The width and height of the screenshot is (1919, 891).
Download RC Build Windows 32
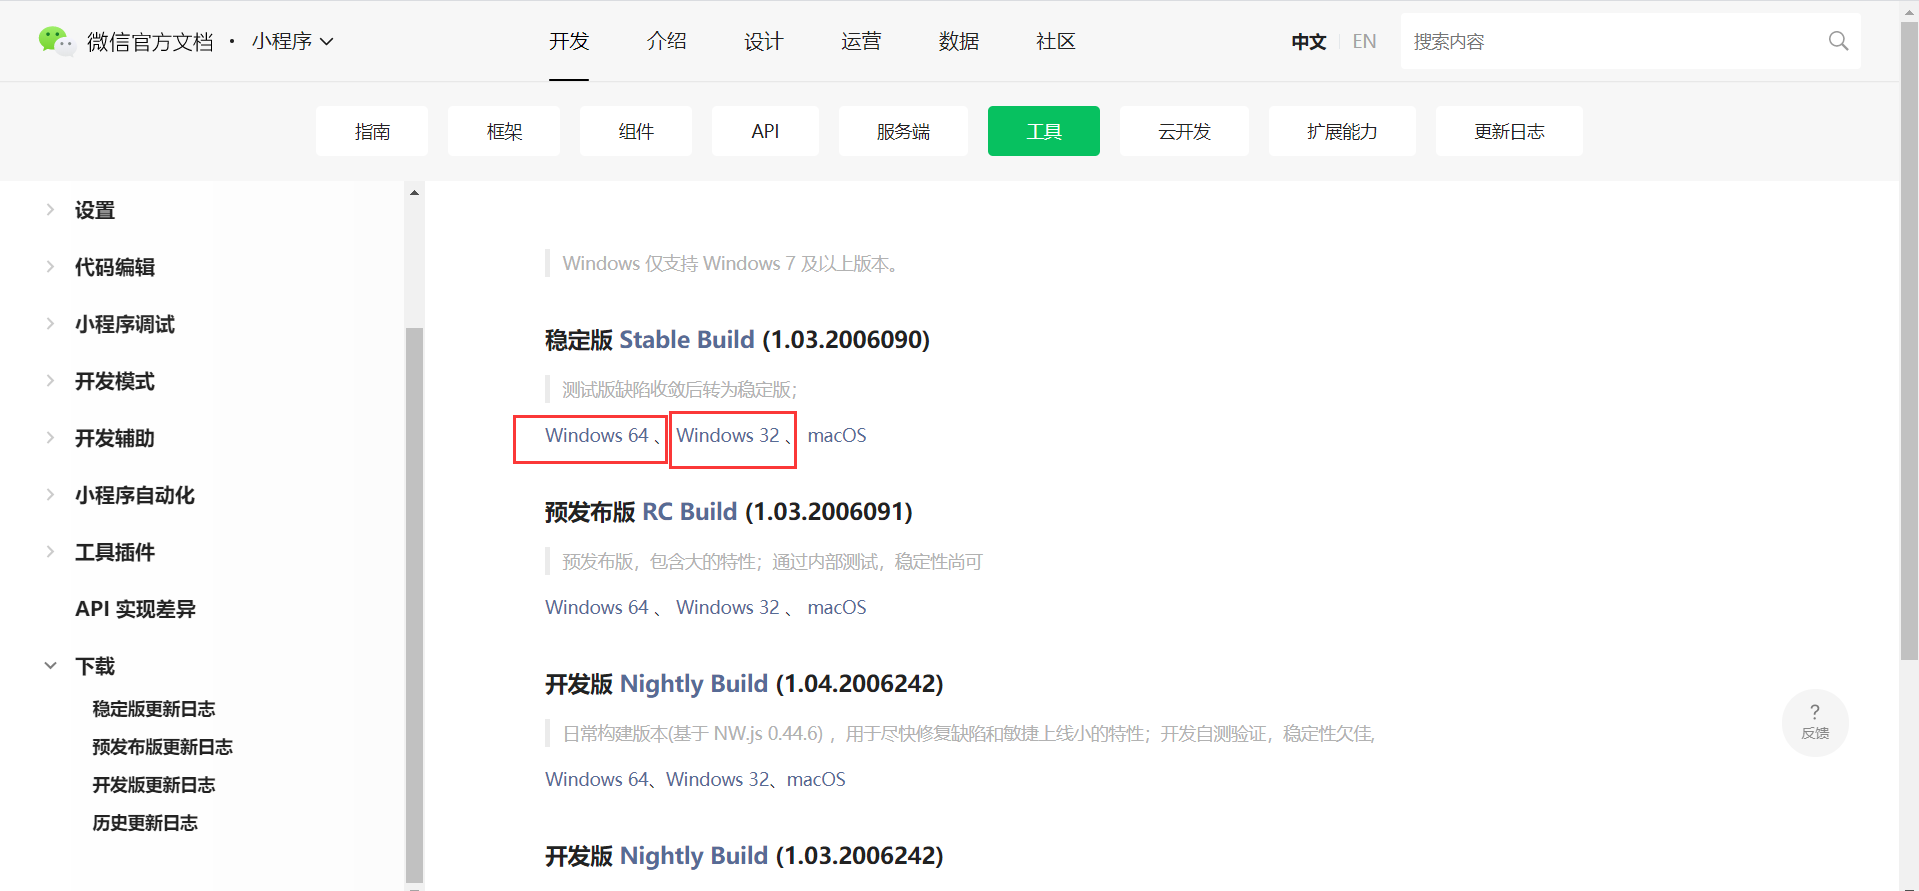point(727,607)
